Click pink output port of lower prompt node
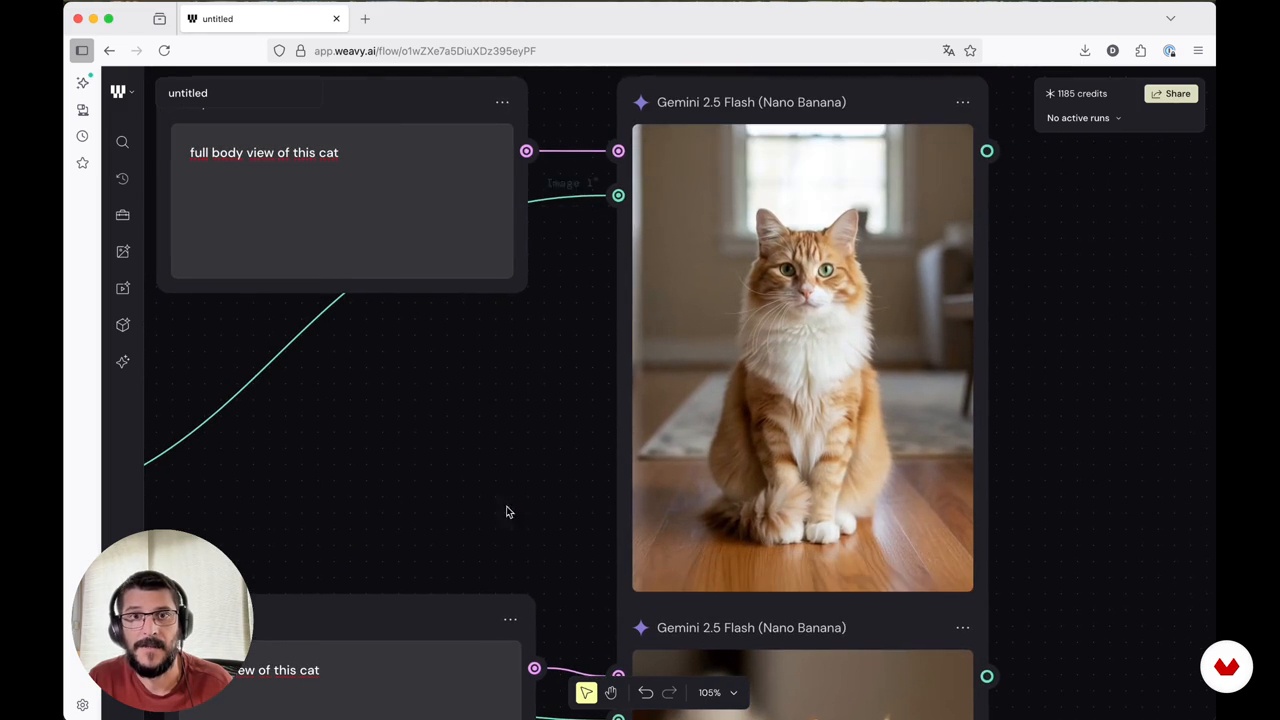This screenshot has height=720, width=1280. coord(534,668)
